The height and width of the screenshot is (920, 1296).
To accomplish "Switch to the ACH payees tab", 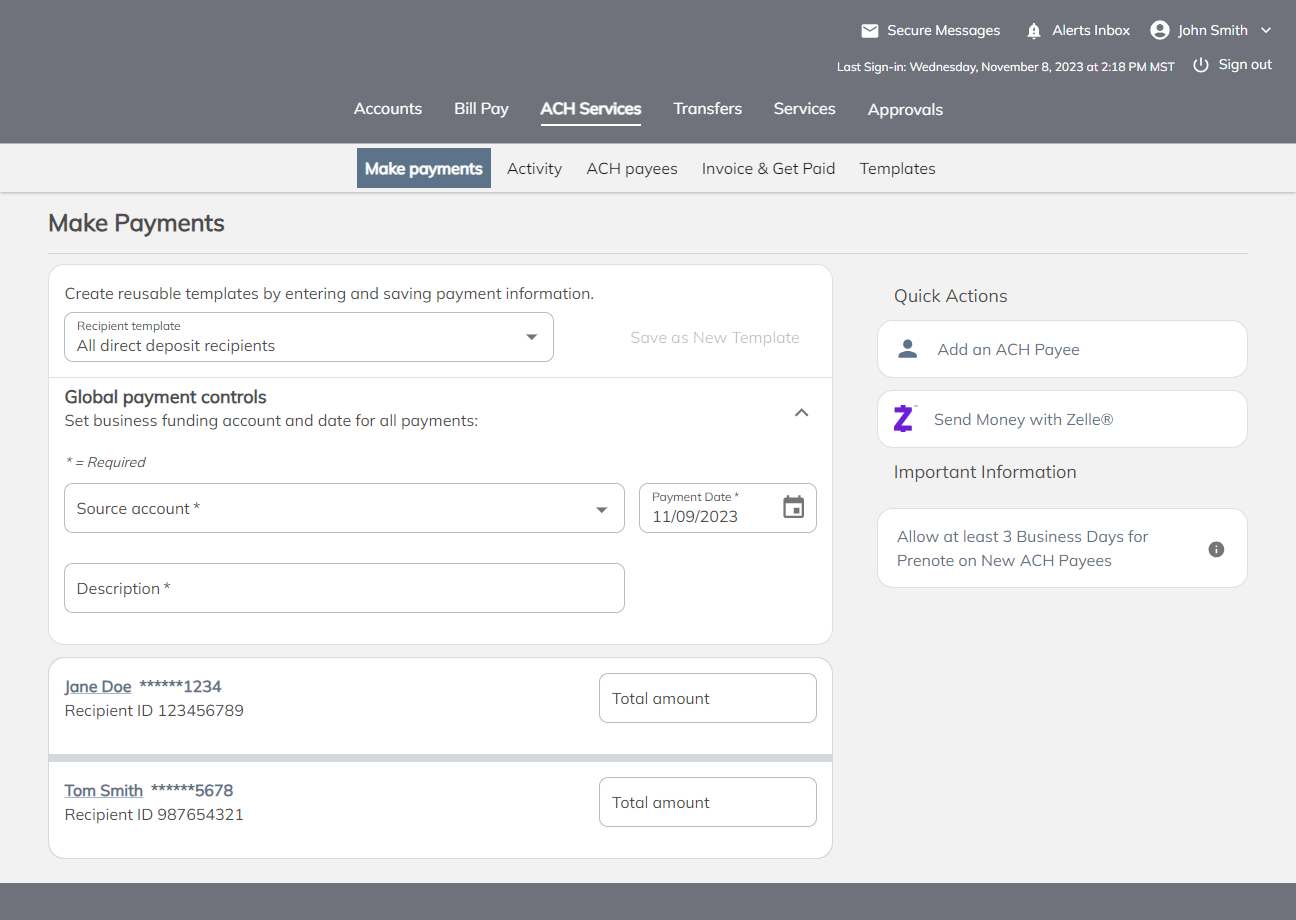I will tap(632, 169).
